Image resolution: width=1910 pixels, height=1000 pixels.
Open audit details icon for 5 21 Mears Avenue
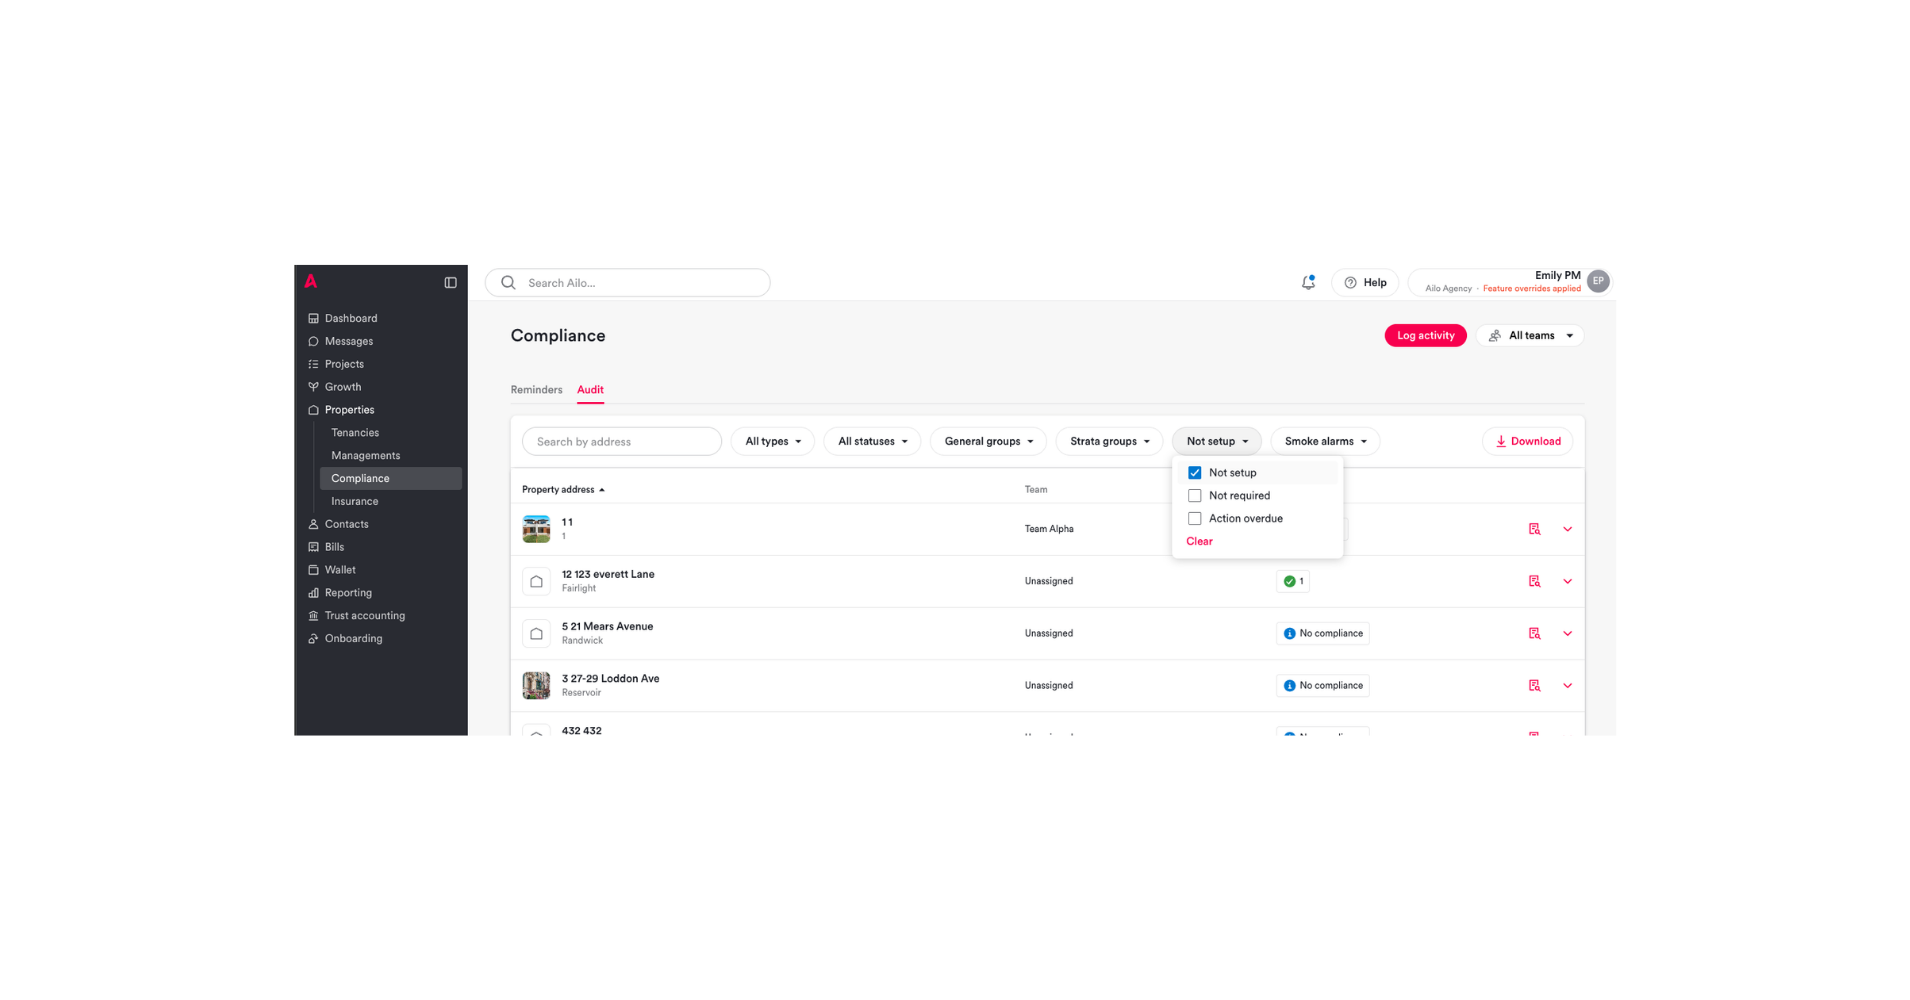click(x=1535, y=633)
